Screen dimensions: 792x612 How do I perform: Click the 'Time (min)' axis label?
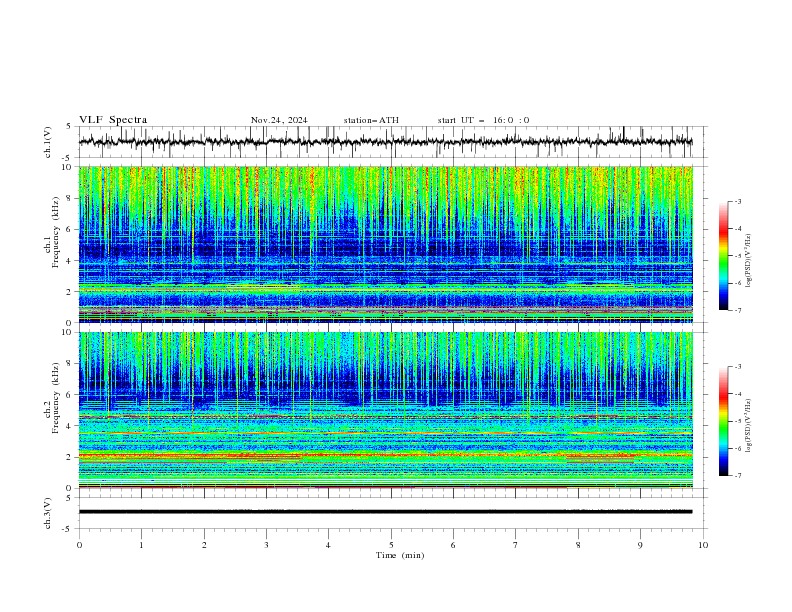coord(400,555)
